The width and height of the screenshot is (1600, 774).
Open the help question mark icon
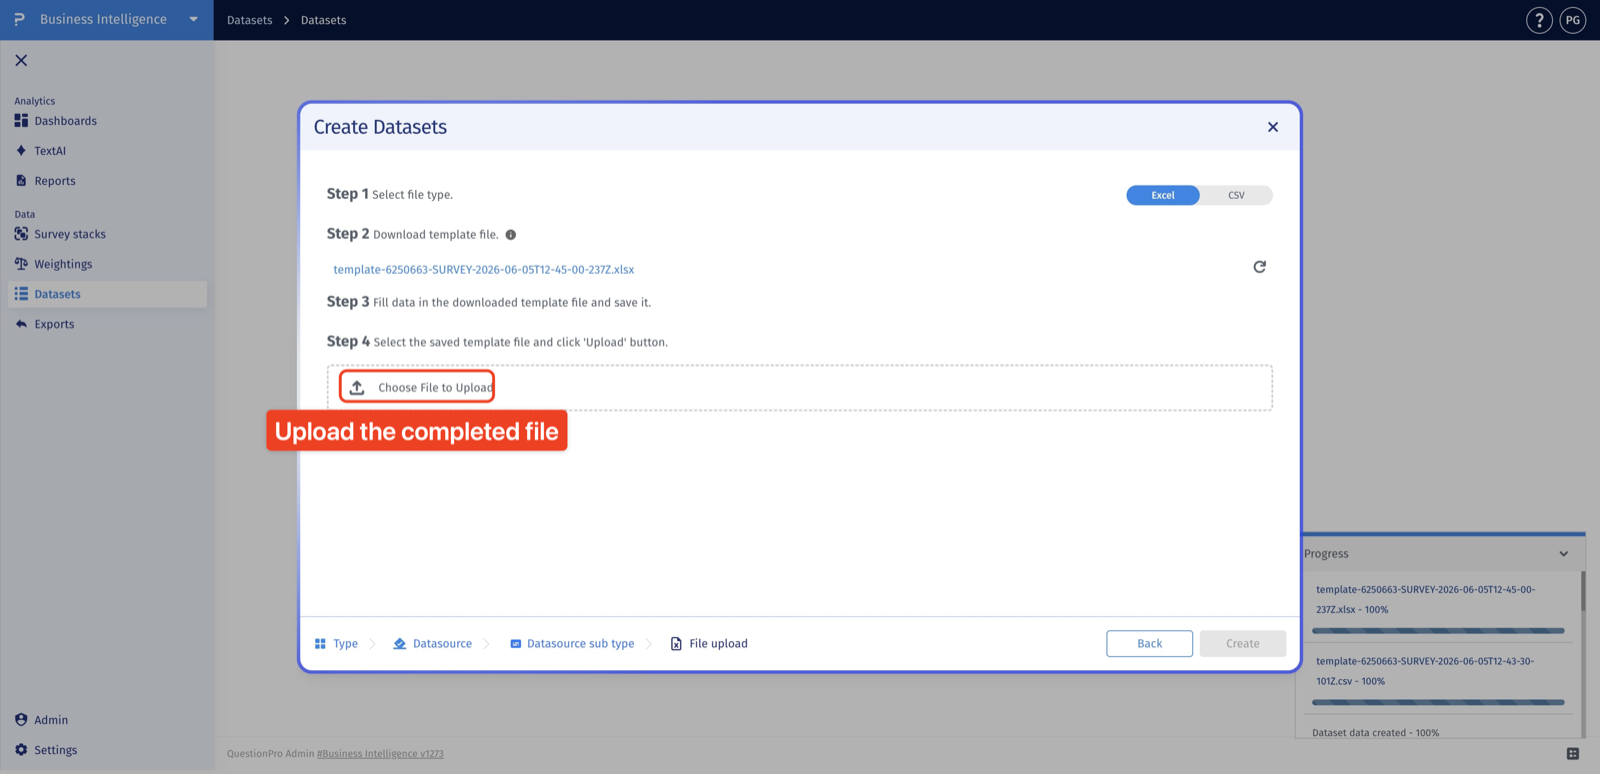coord(1539,20)
